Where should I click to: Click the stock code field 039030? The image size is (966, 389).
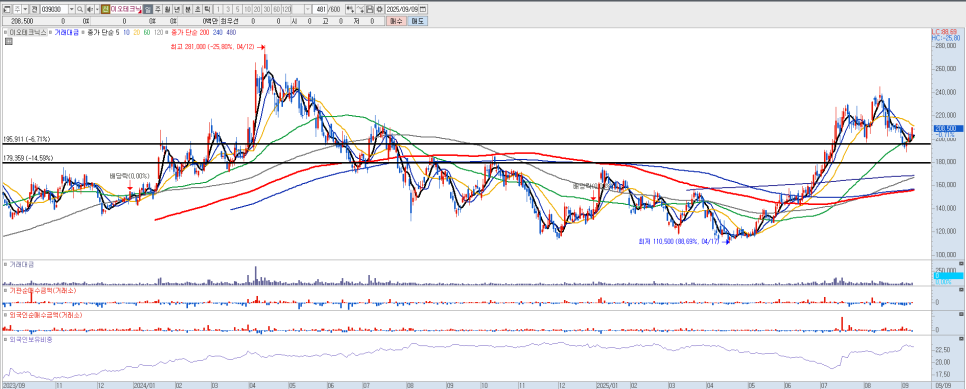pyautogui.click(x=54, y=9)
